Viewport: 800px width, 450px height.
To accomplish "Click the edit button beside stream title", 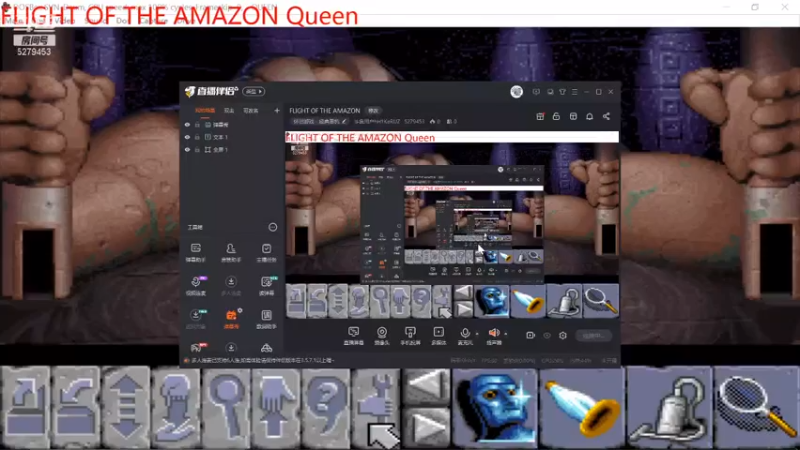I will click(373, 111).
